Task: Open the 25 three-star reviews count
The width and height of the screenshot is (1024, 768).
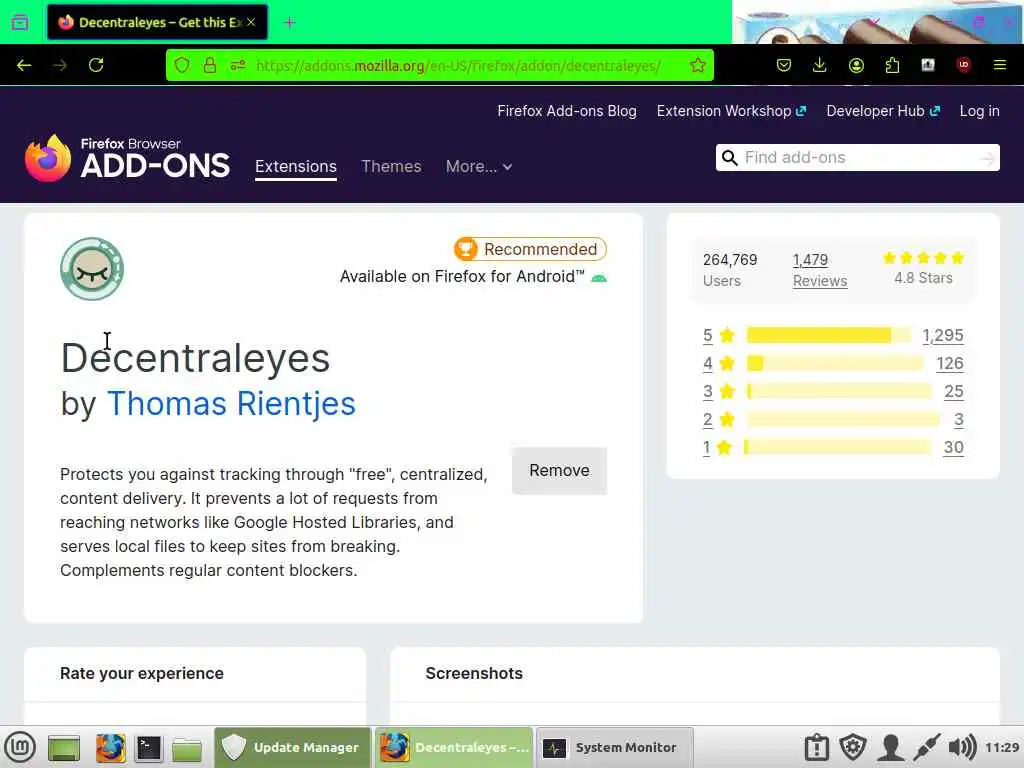Action: 953,391
